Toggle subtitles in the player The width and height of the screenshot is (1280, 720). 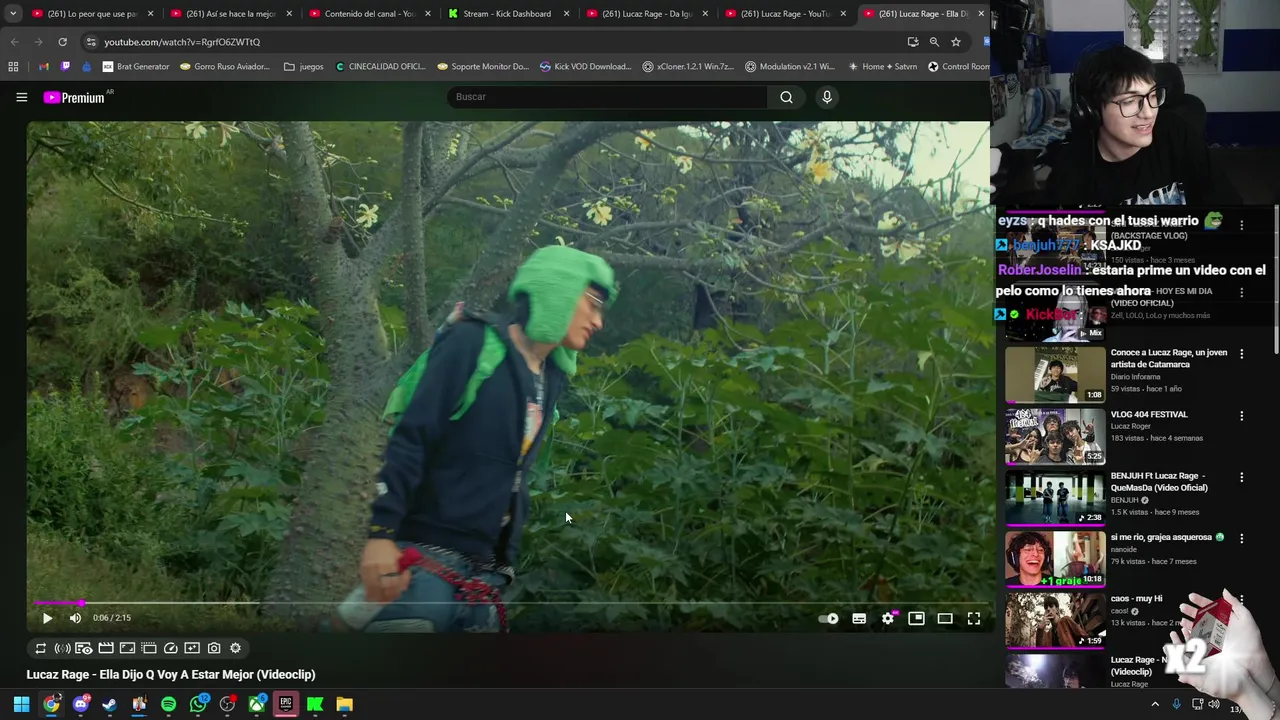859,619
